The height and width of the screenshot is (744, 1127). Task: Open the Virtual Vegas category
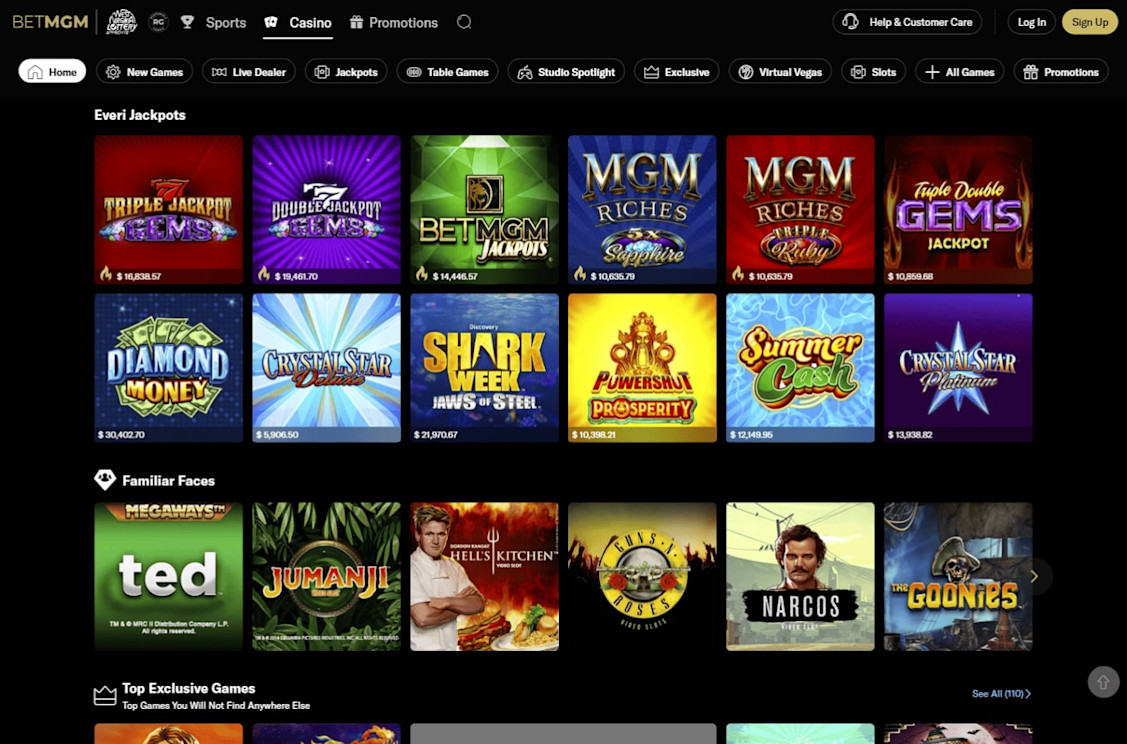(x=780, y=71)
